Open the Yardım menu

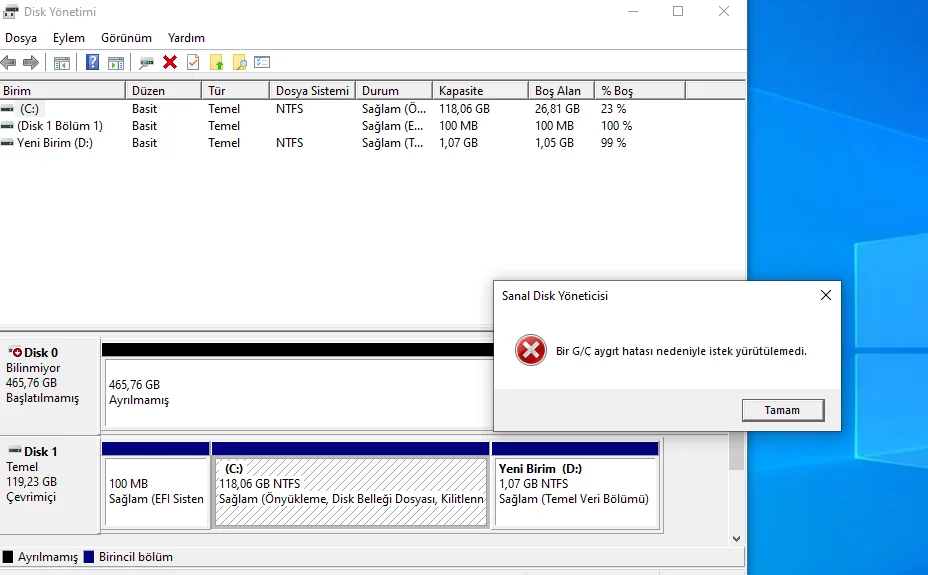[186, 38]
